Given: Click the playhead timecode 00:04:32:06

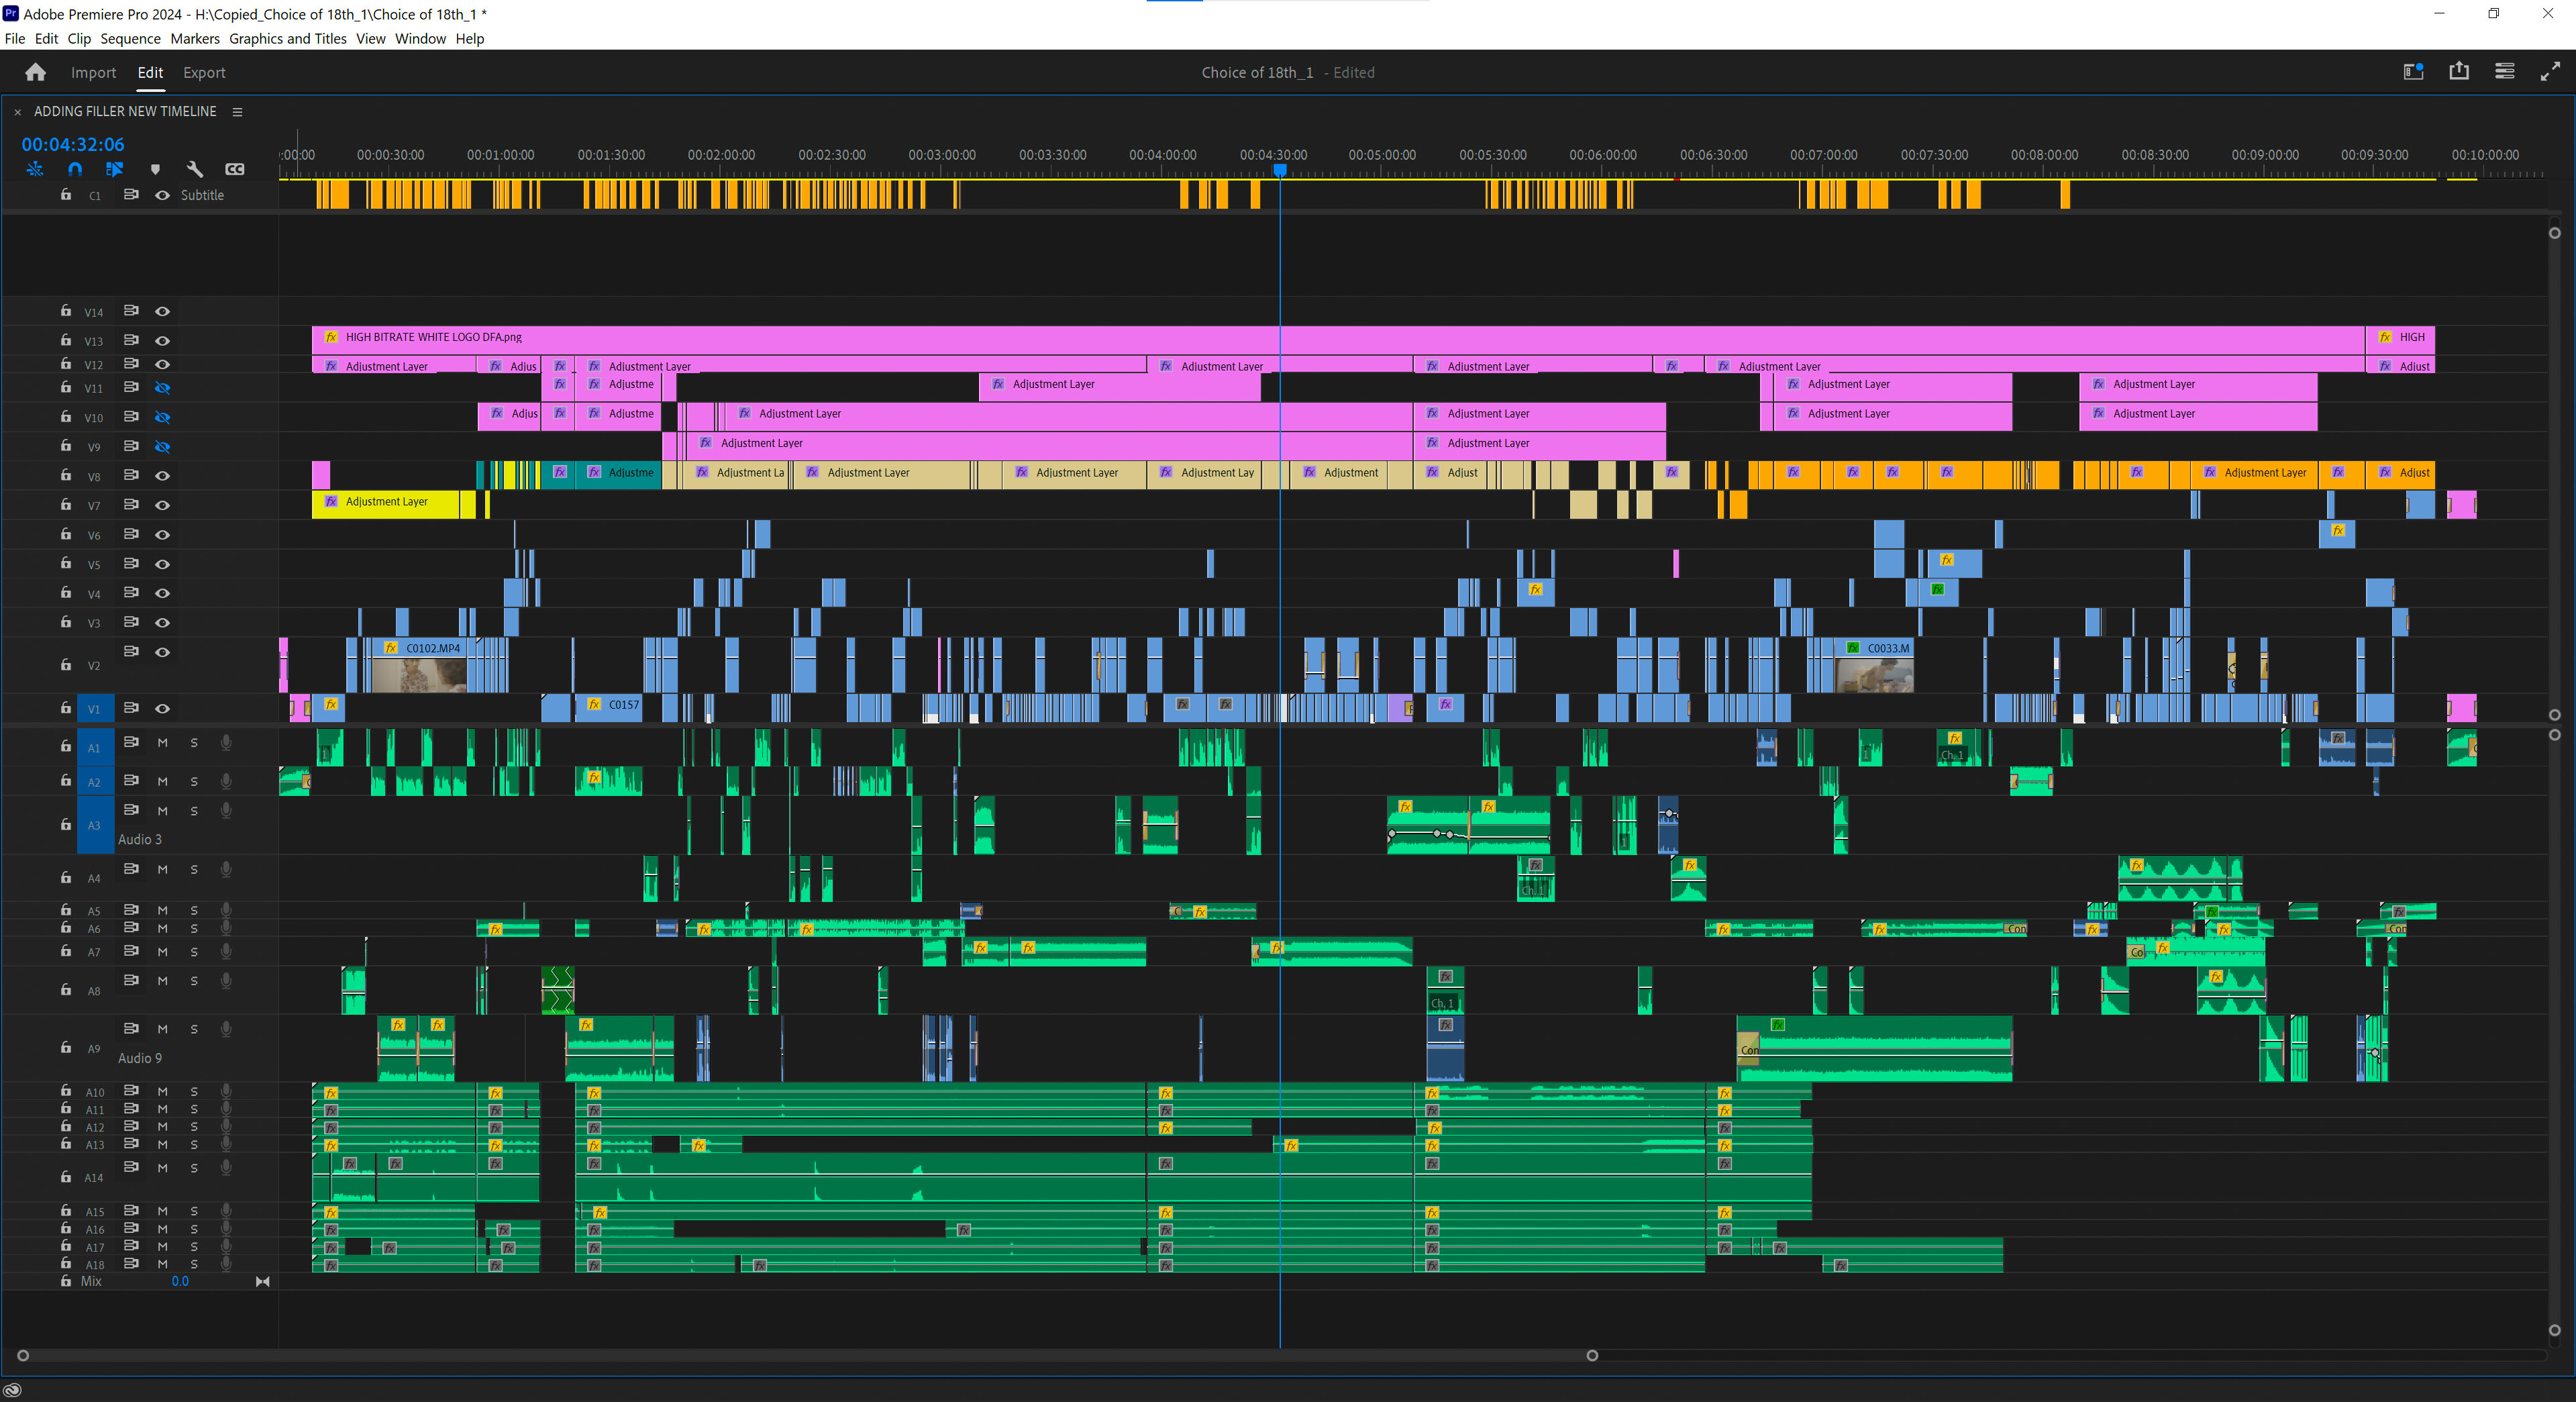Looking at the screenshot, I should pos(73,144).
